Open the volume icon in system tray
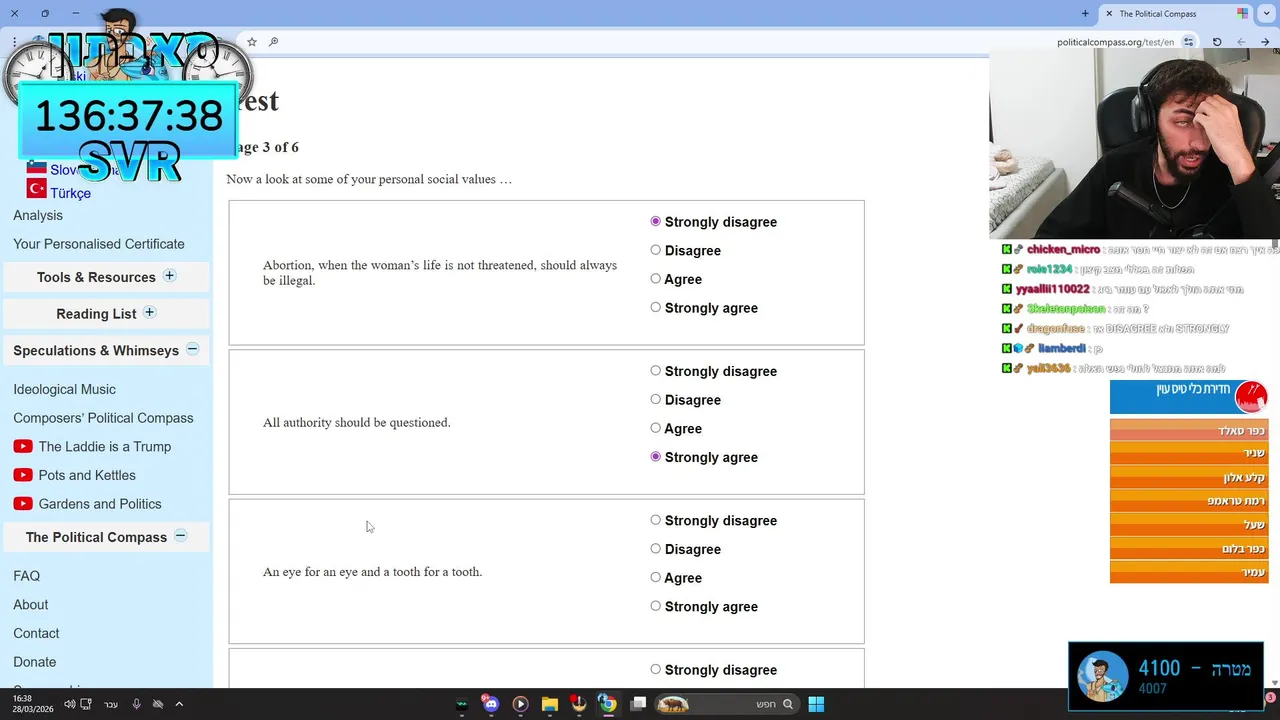The height and width of the screenshot is (720, 1280). (70, 704)
